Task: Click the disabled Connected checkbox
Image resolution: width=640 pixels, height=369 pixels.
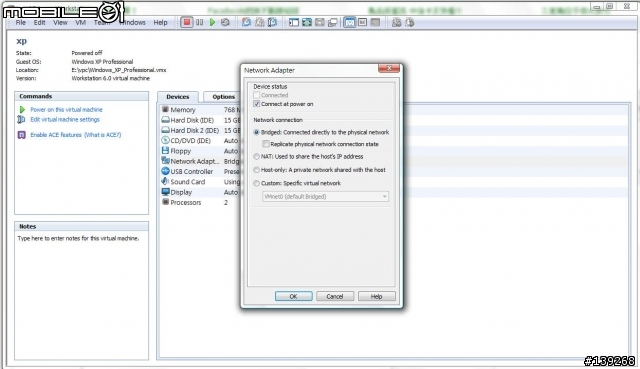Action: 256,95
